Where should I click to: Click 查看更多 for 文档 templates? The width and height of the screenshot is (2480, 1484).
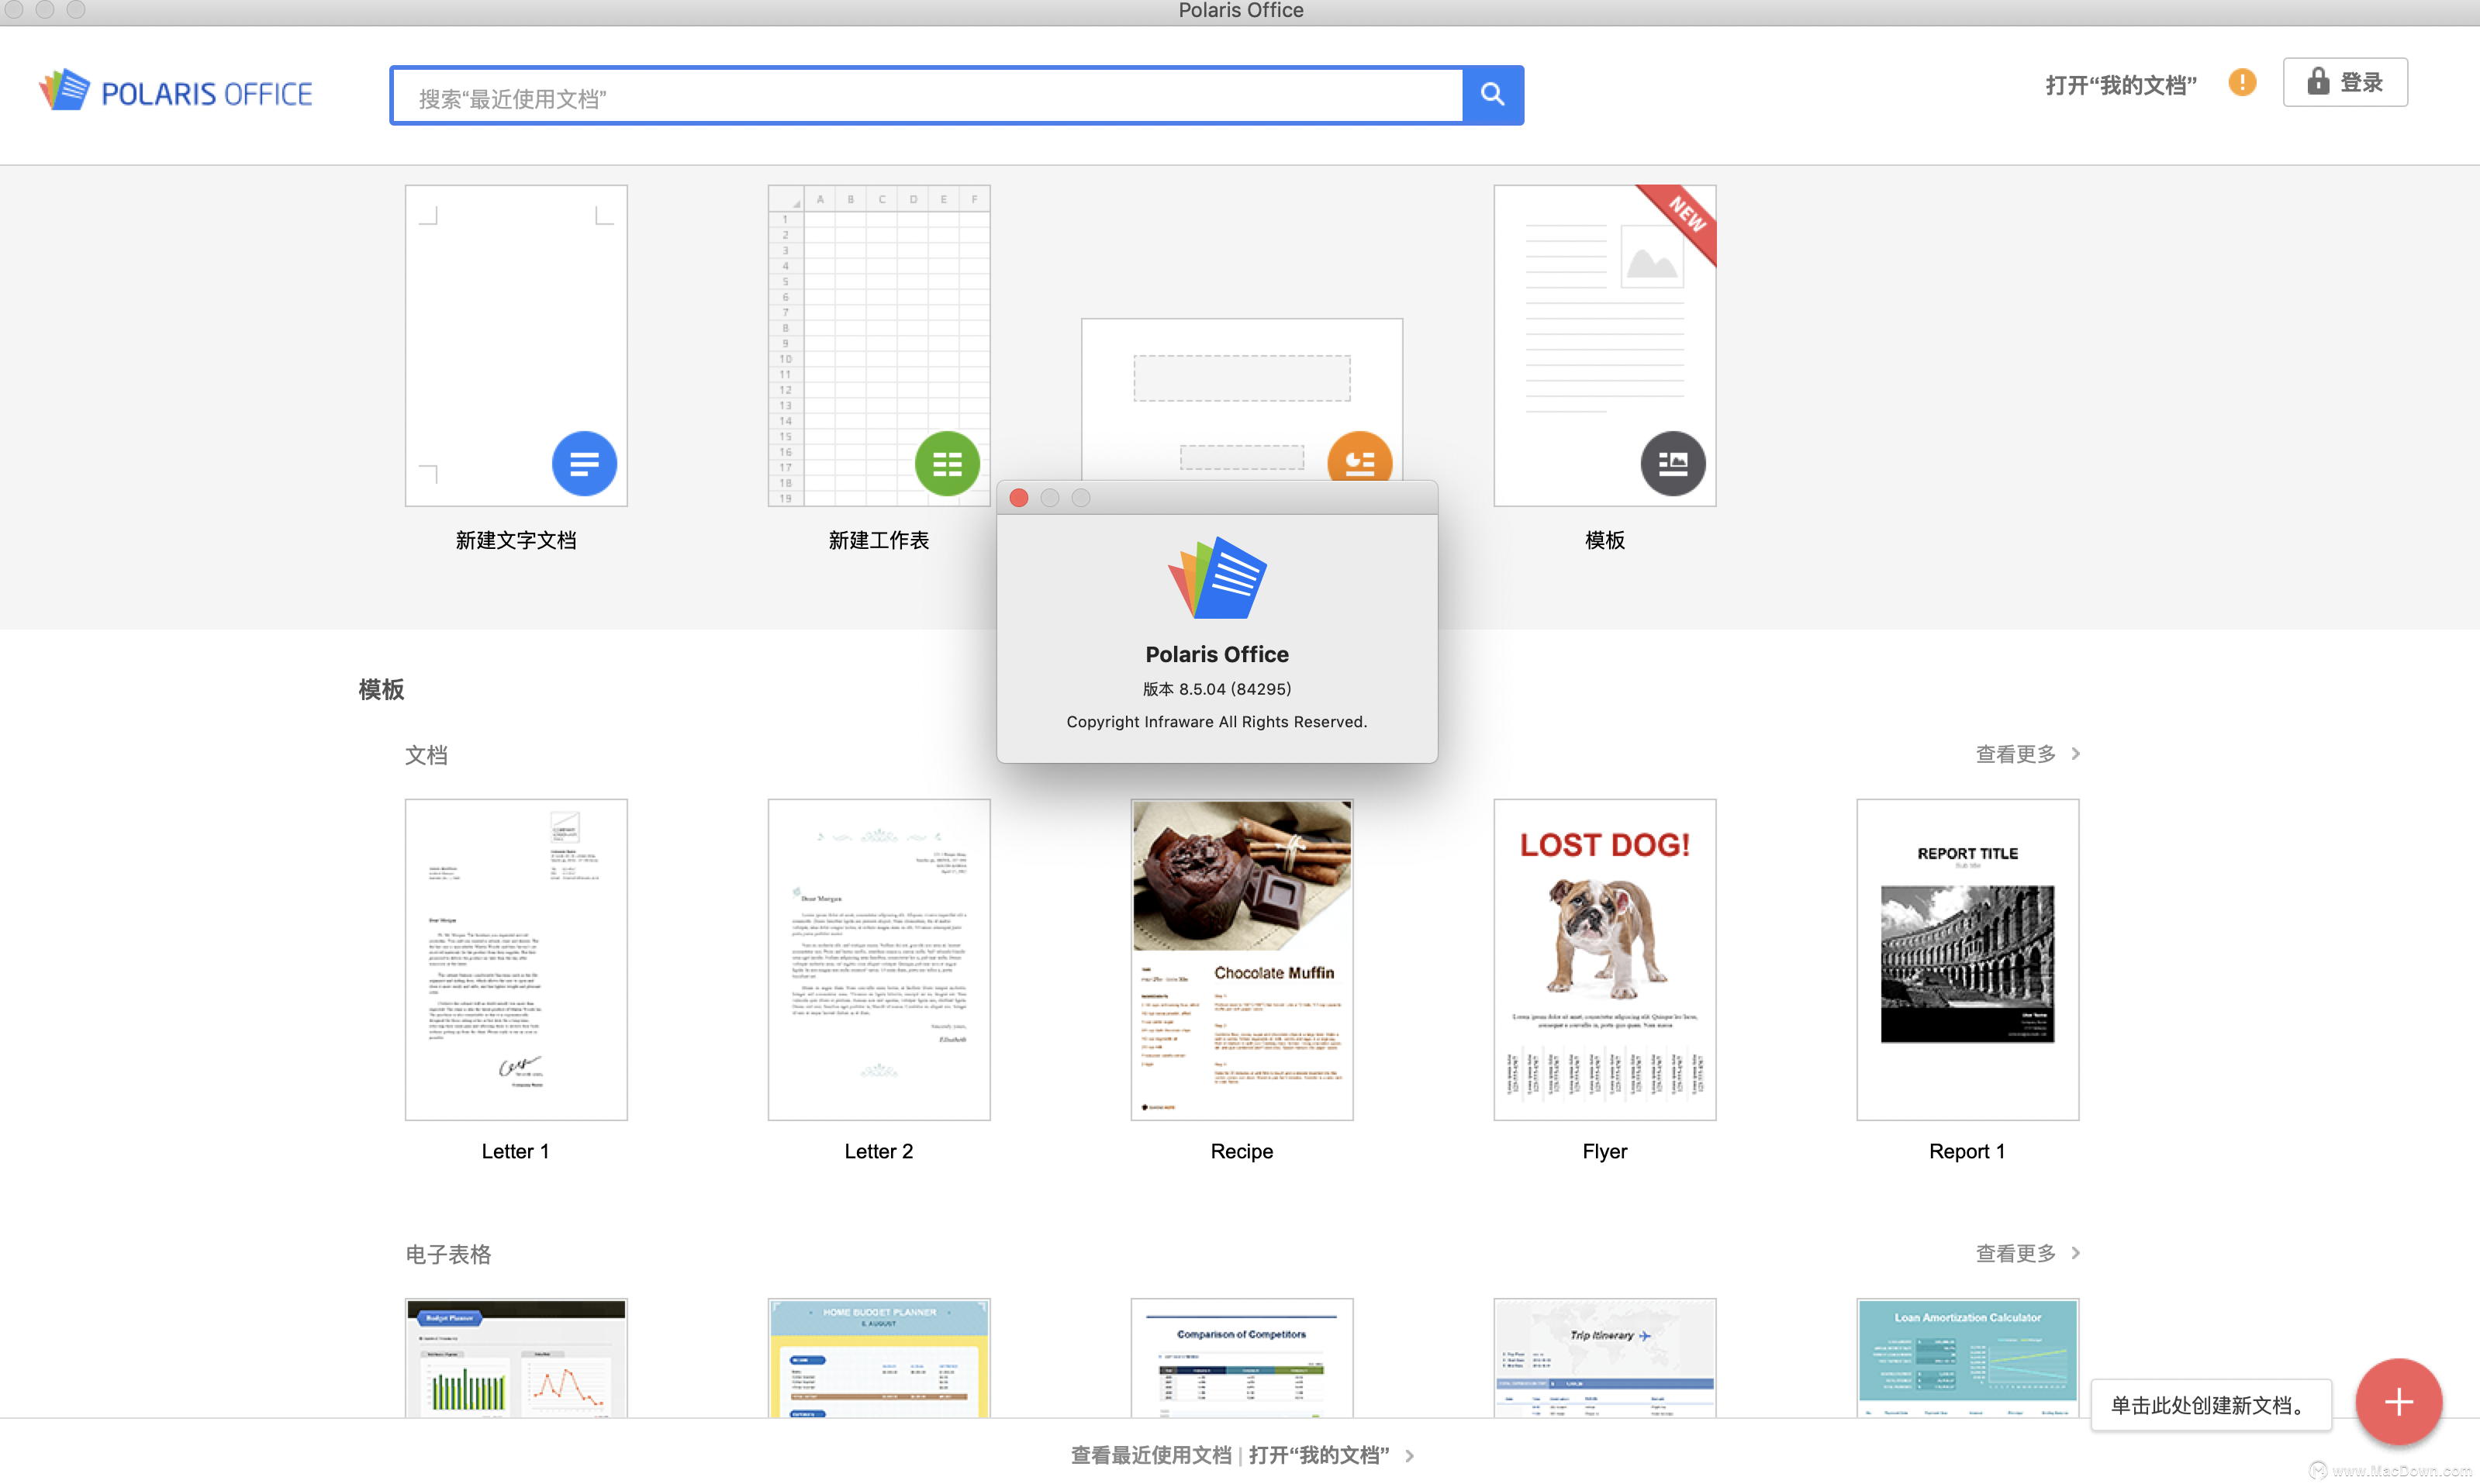pyautogui.click(x=2016, y=754)
